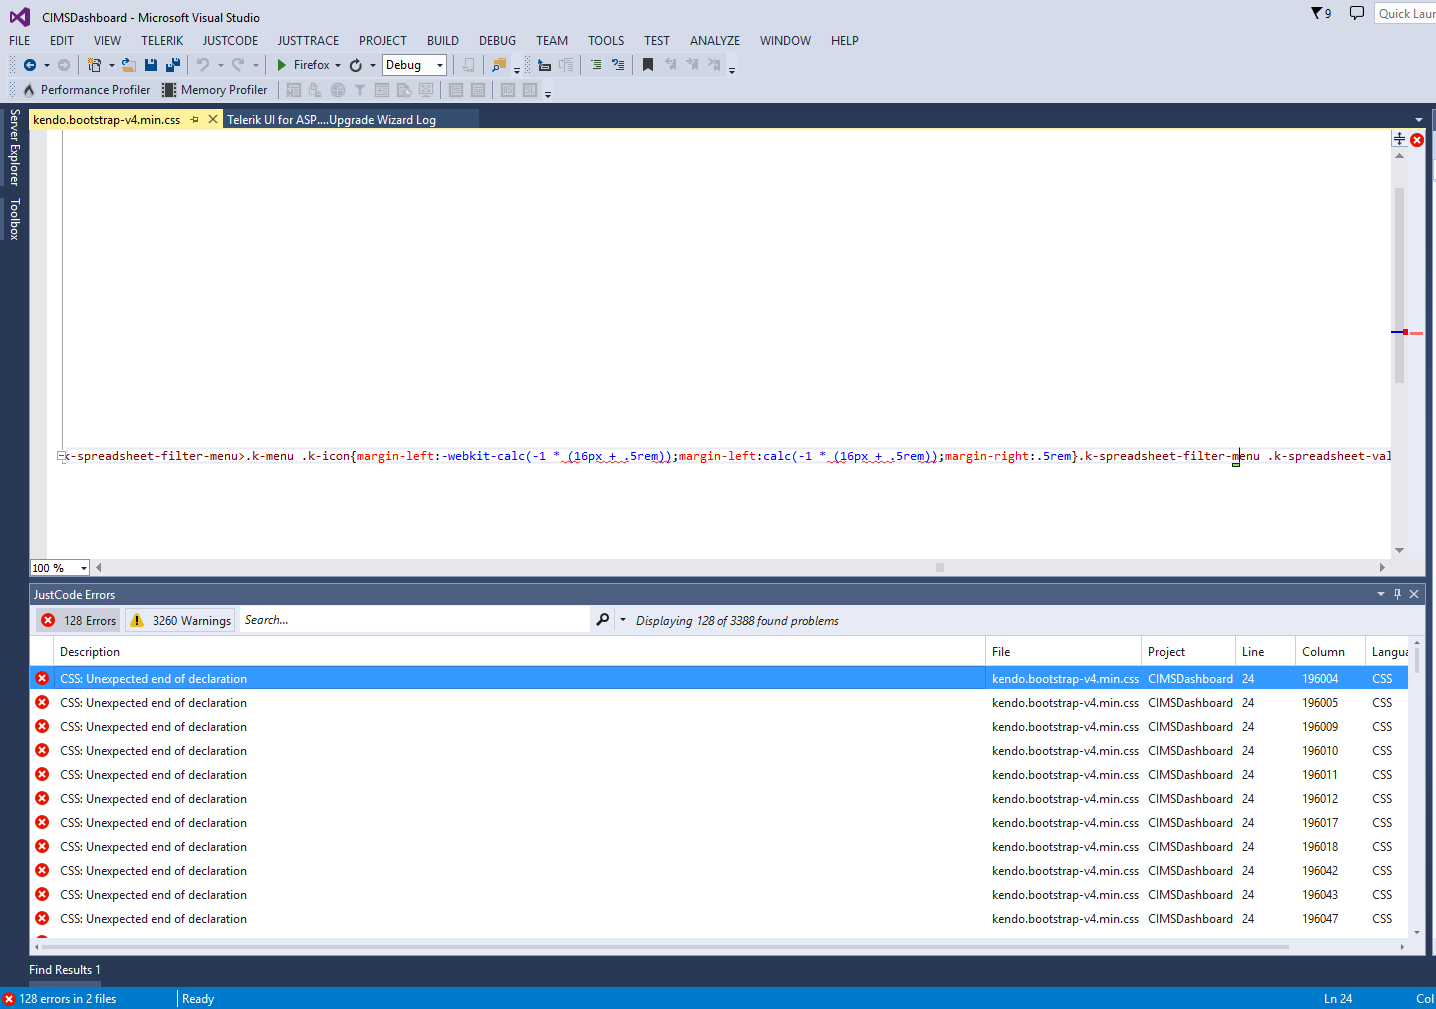Click the browser refresh icon
Screen dimensions: 1436x1009
coord(356,65)
